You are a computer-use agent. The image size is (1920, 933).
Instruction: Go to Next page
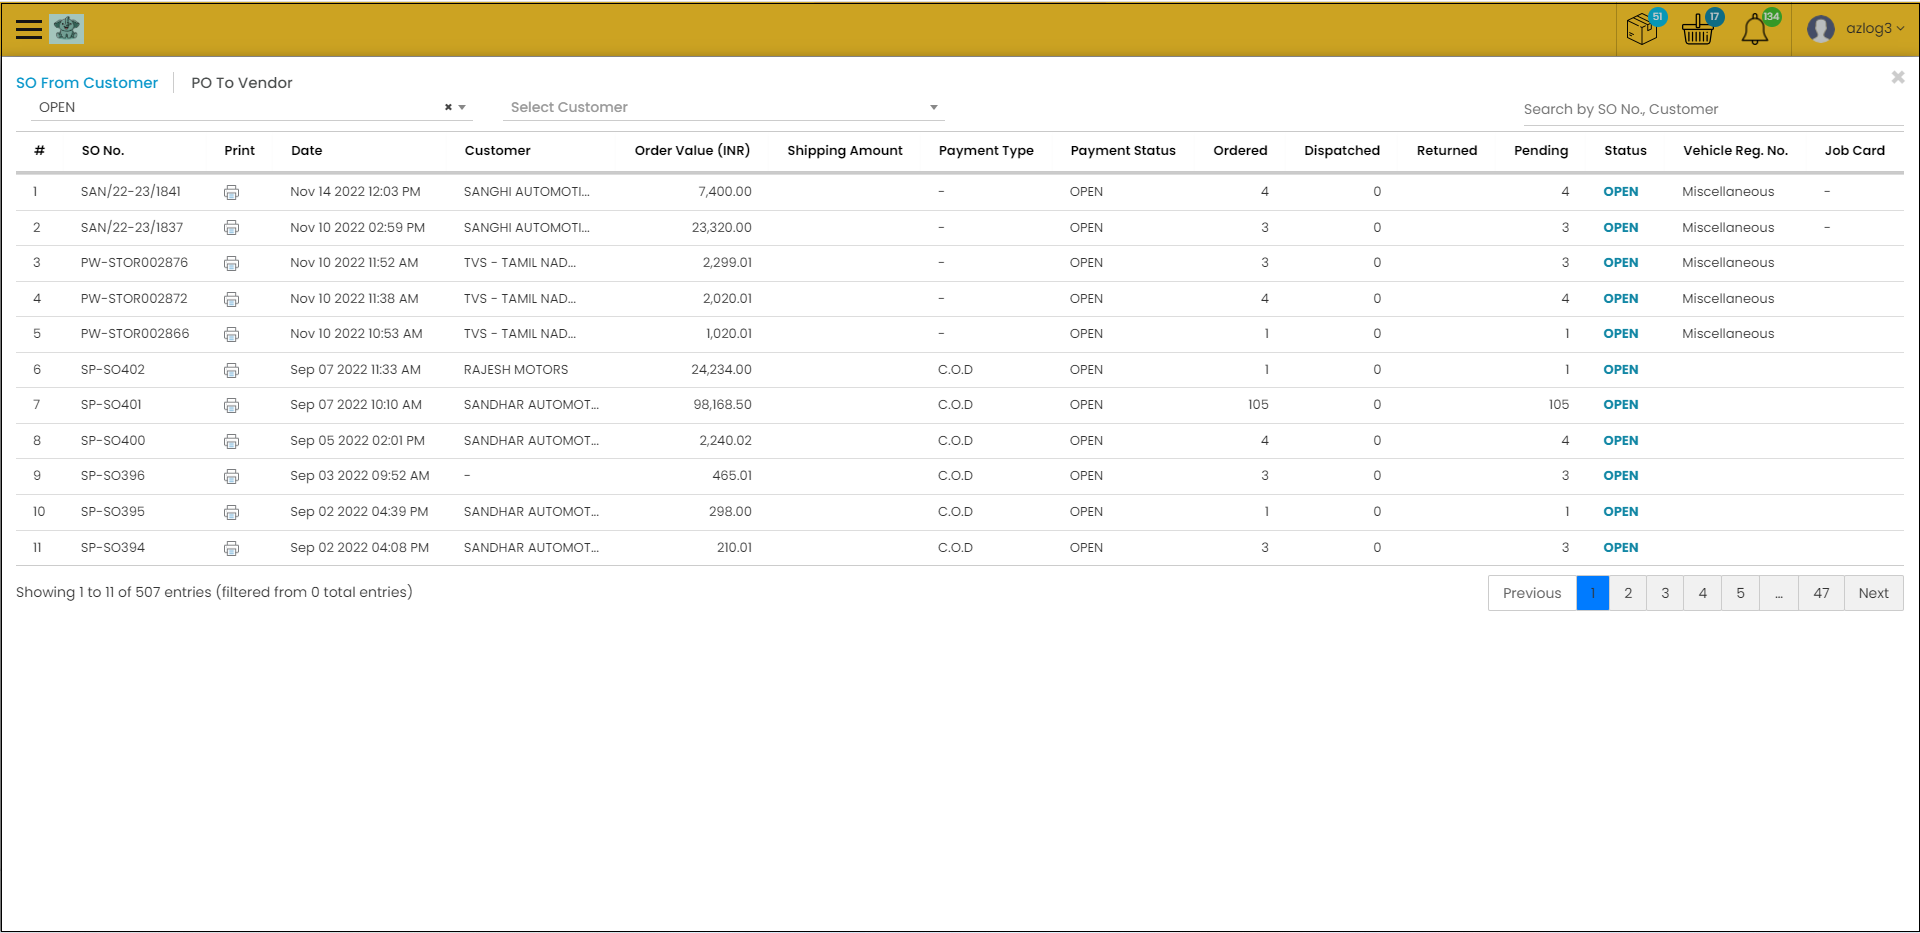[x=1873, y=593]
